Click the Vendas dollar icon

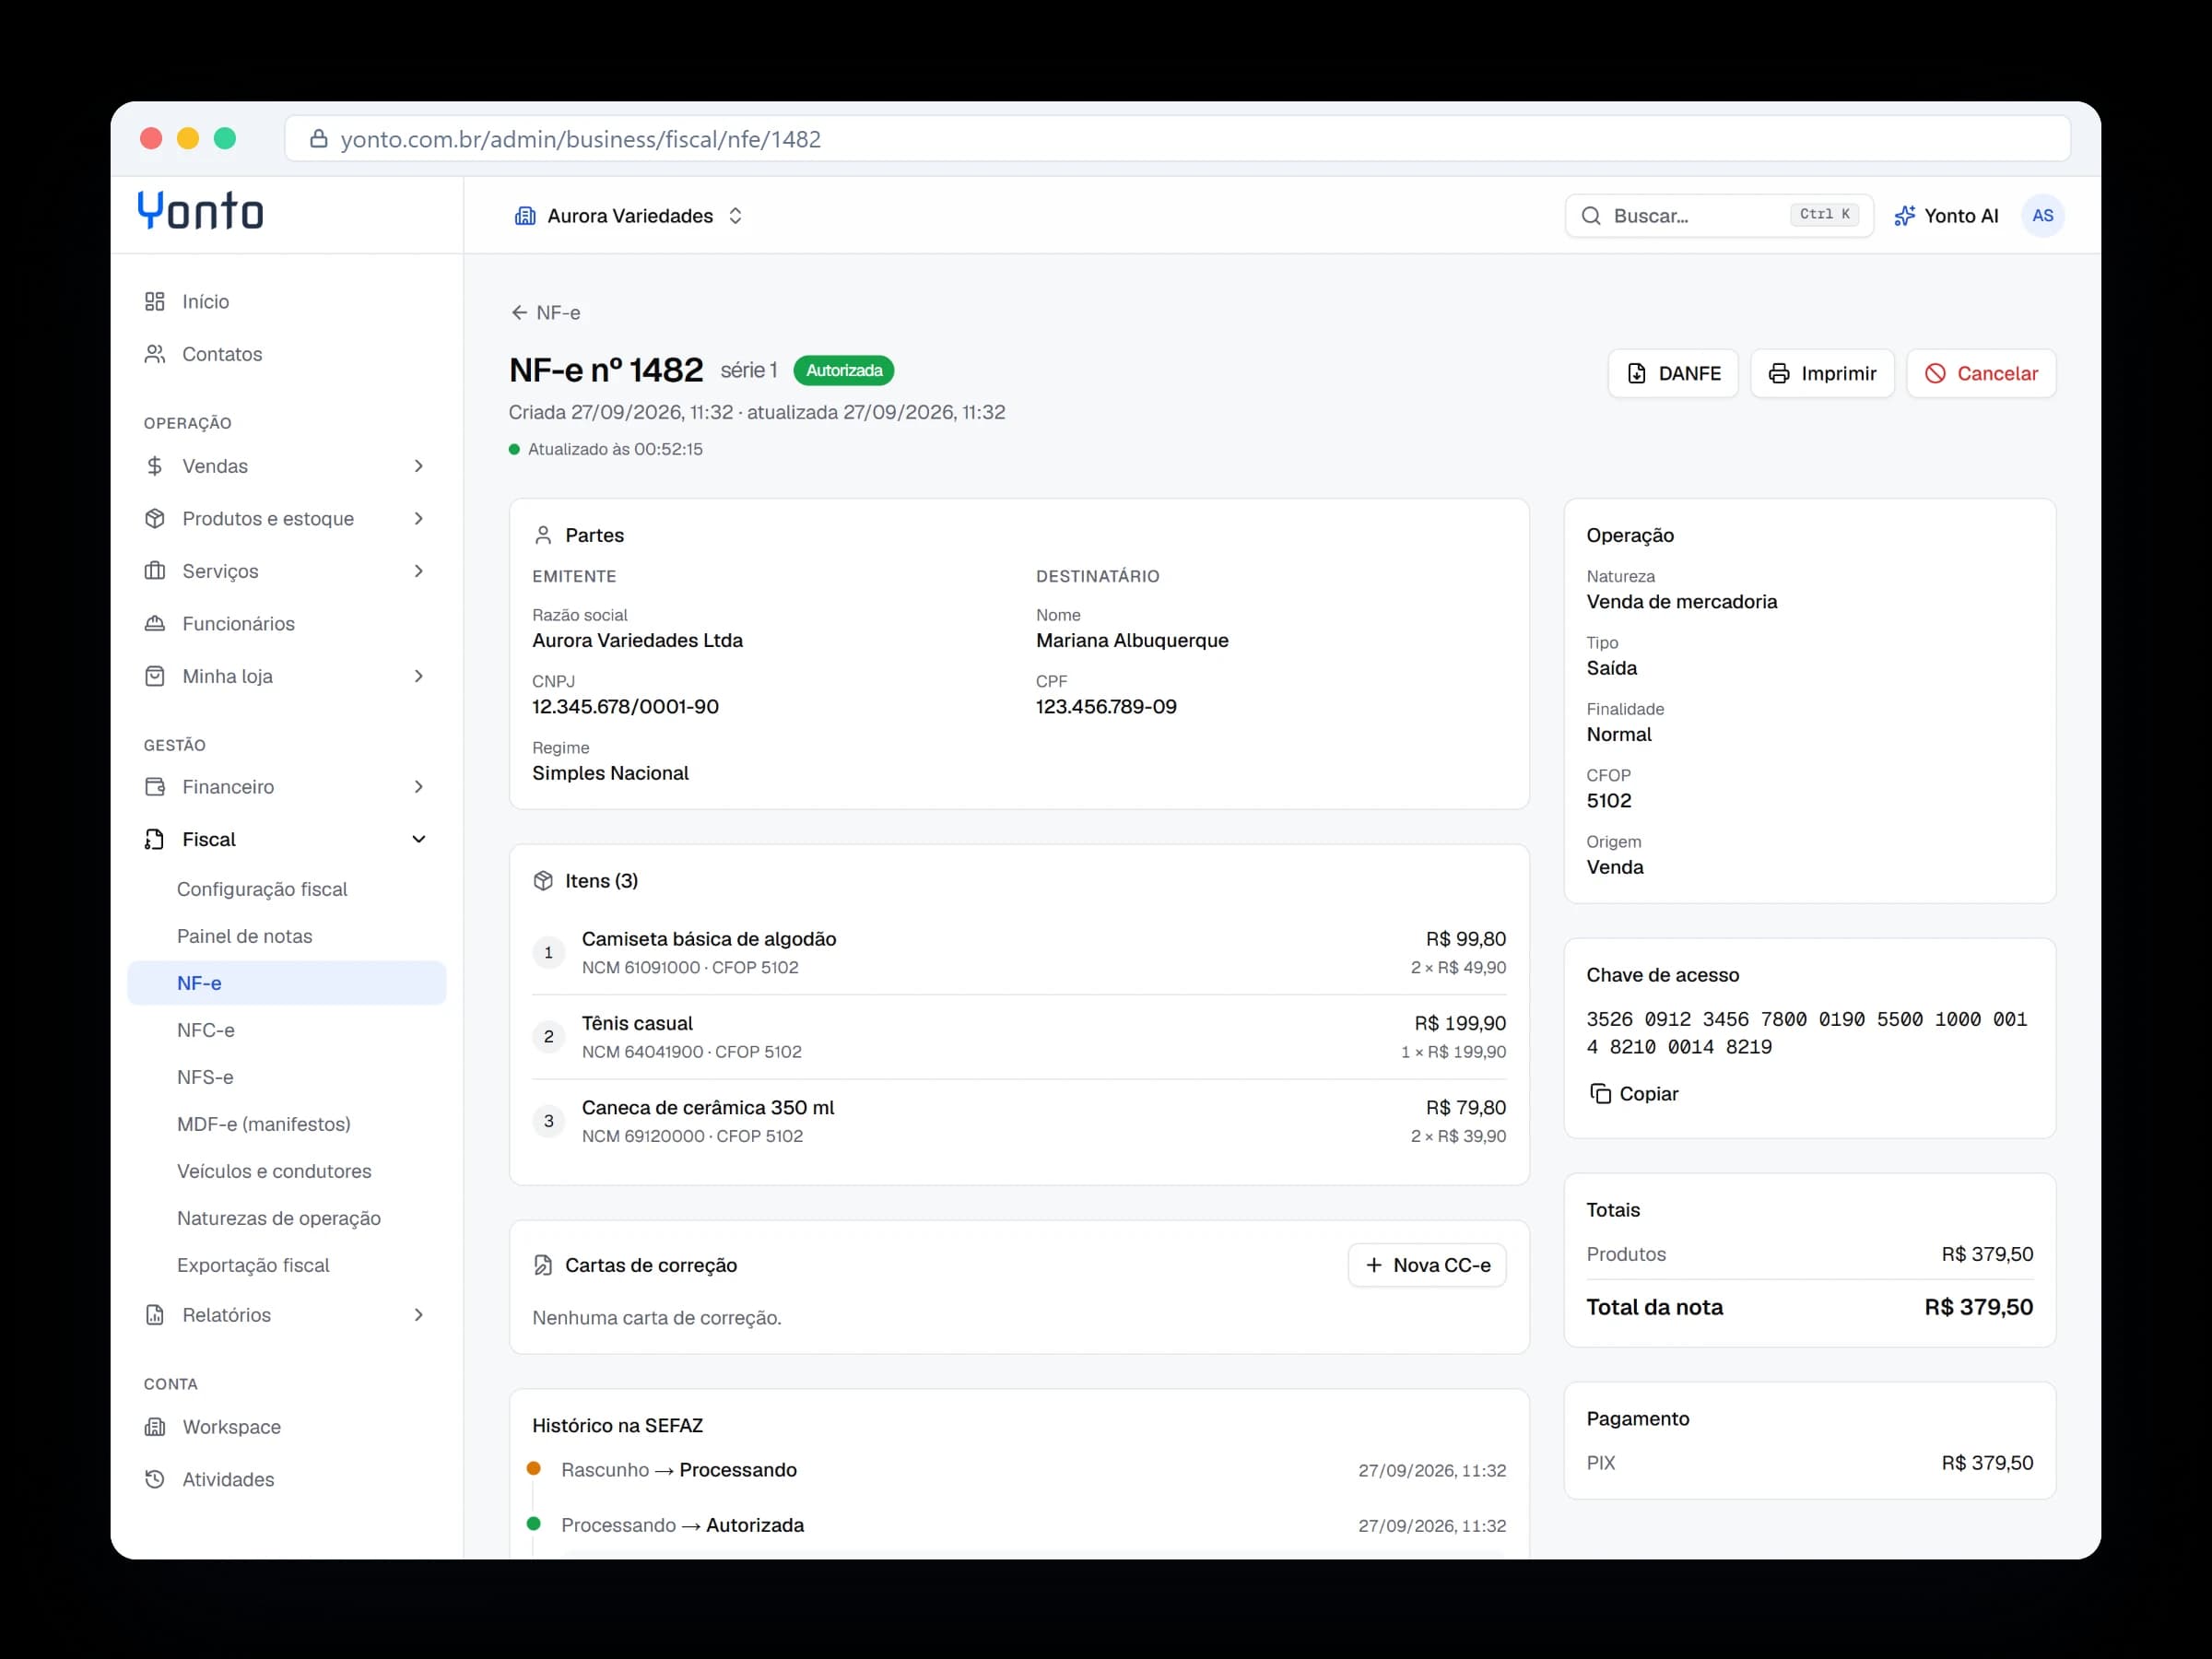click(155, 466)
